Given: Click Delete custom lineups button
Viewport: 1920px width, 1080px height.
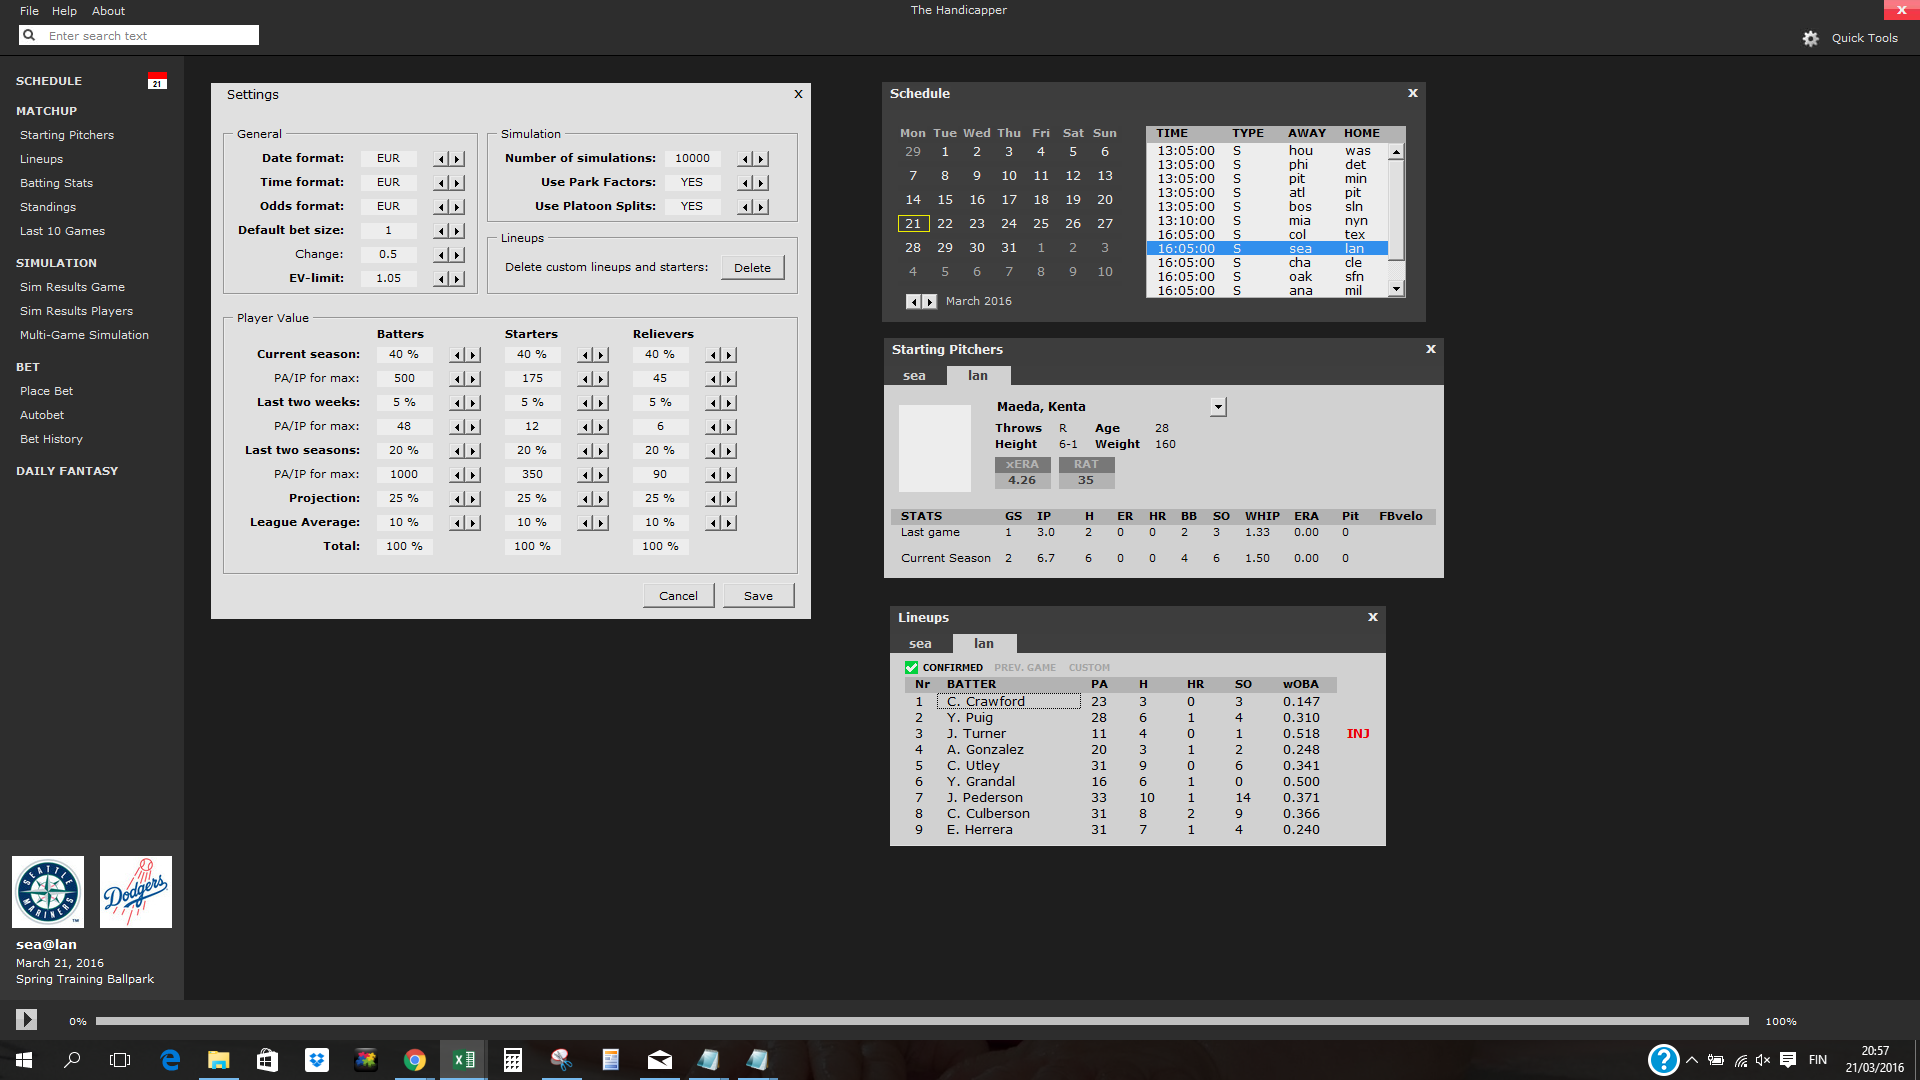Looking at the screenshot, I should tap(752, 268).
